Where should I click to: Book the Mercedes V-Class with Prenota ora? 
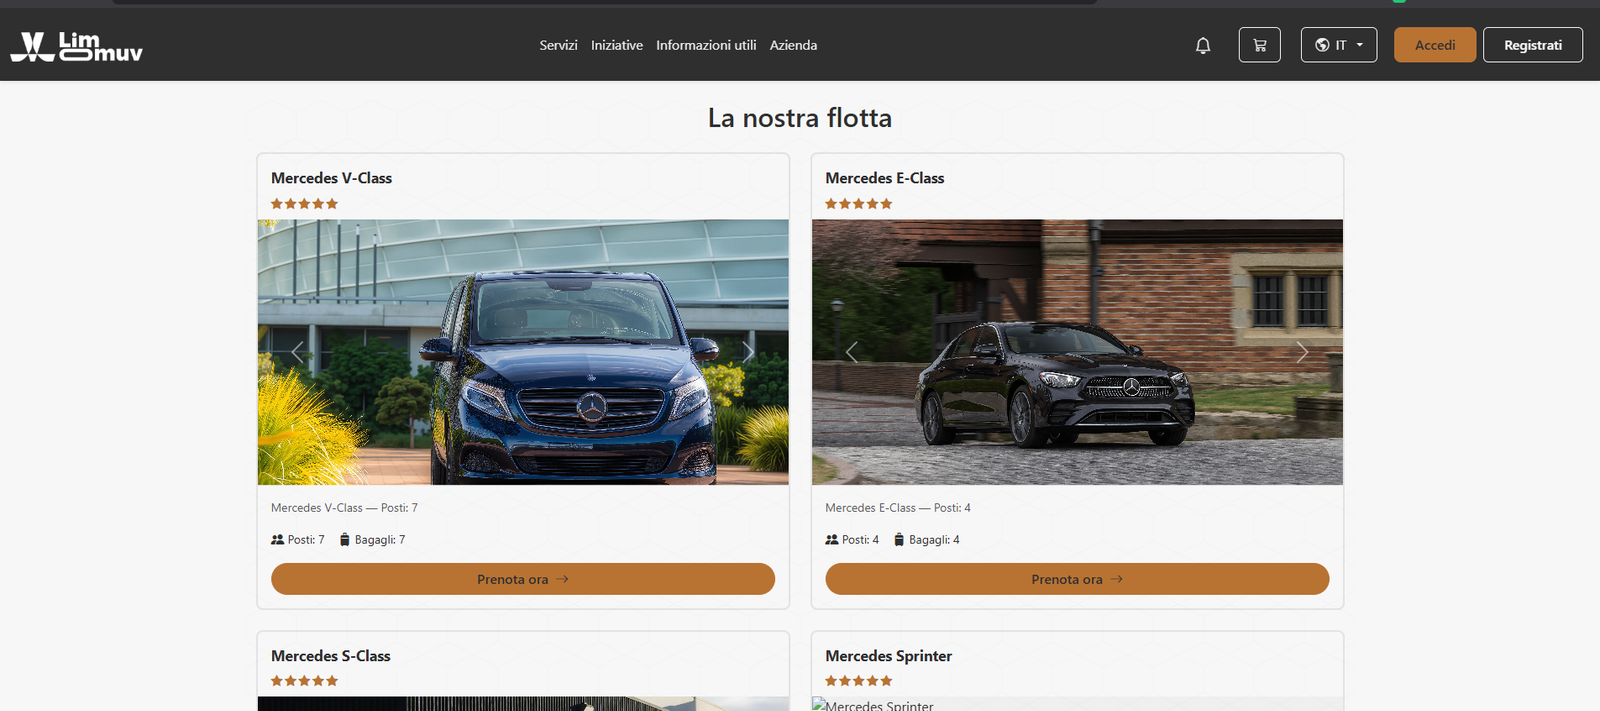coord(523,579)
